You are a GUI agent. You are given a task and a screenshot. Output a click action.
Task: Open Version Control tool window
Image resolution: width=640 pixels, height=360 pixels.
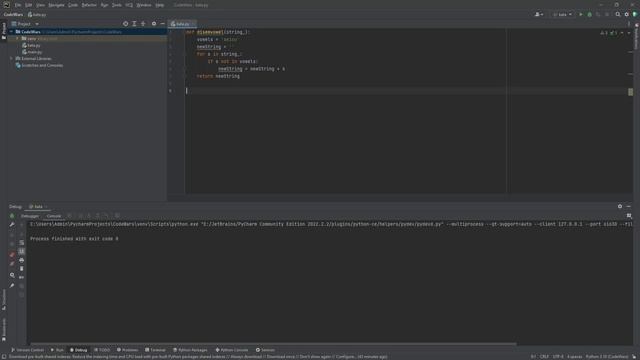click(27, 350)
